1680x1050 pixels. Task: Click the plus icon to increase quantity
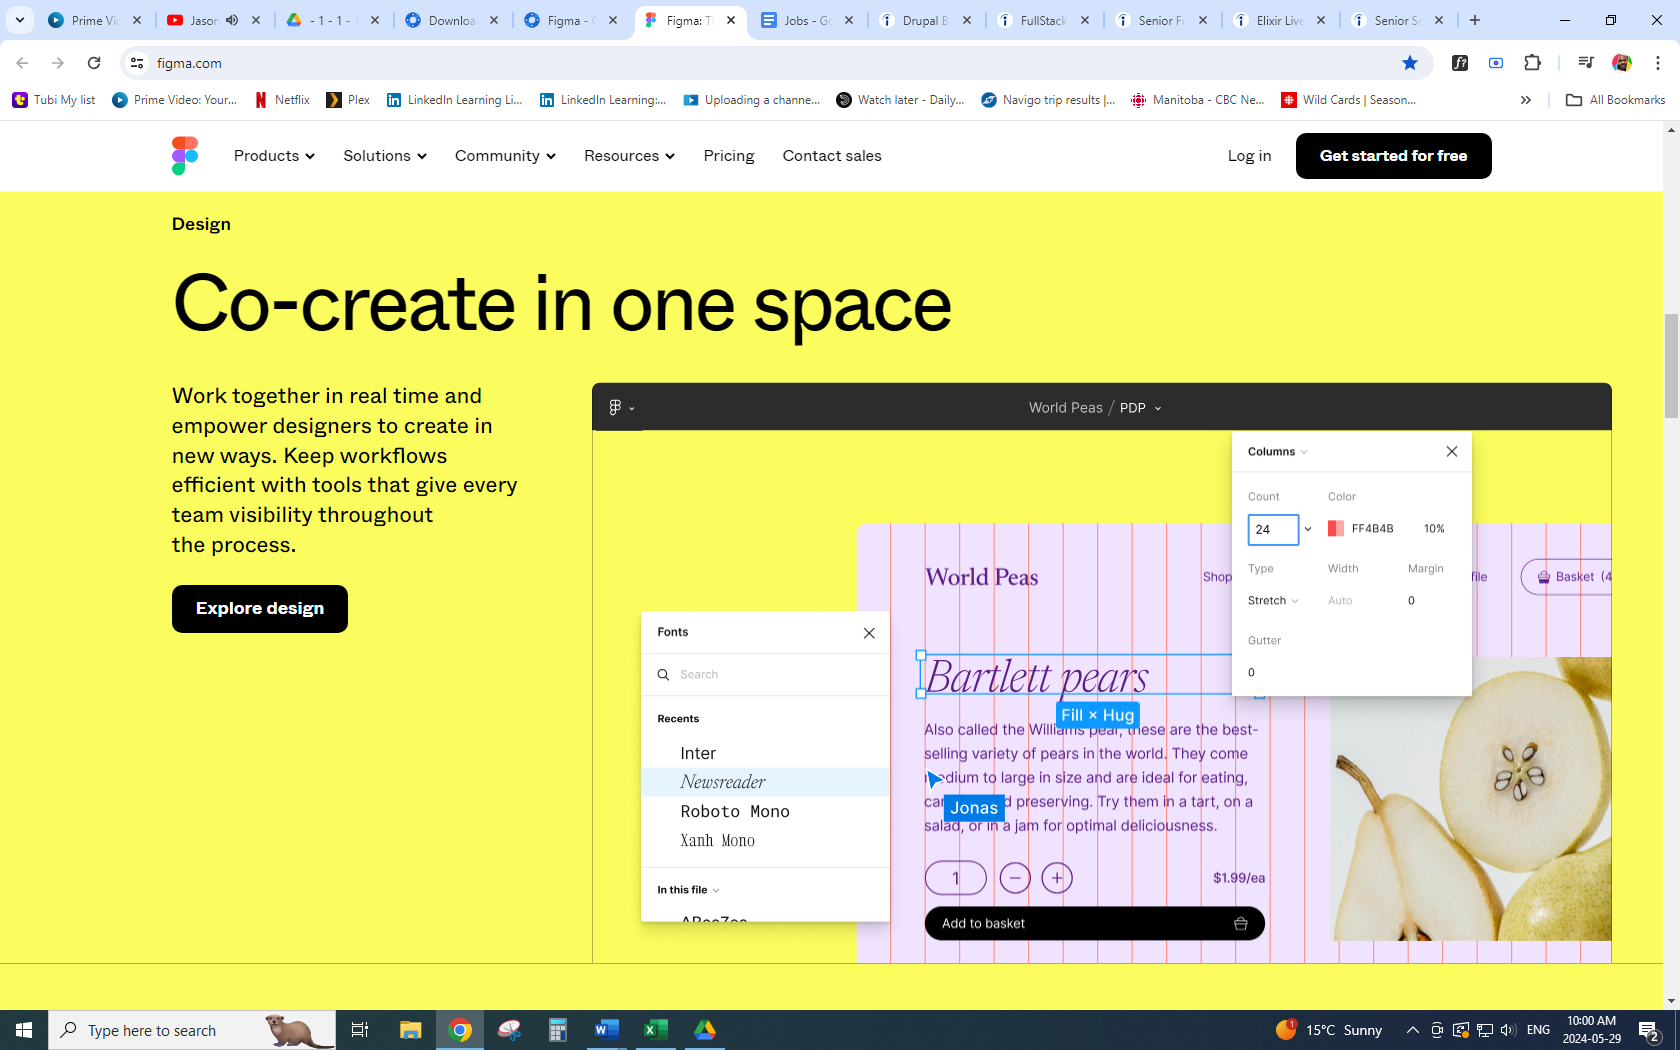click(1057, 878)
